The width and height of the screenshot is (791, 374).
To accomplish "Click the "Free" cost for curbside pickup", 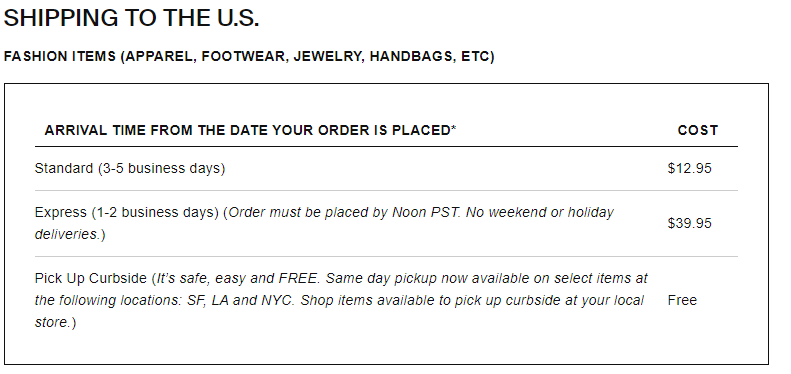I will (682, 300).
